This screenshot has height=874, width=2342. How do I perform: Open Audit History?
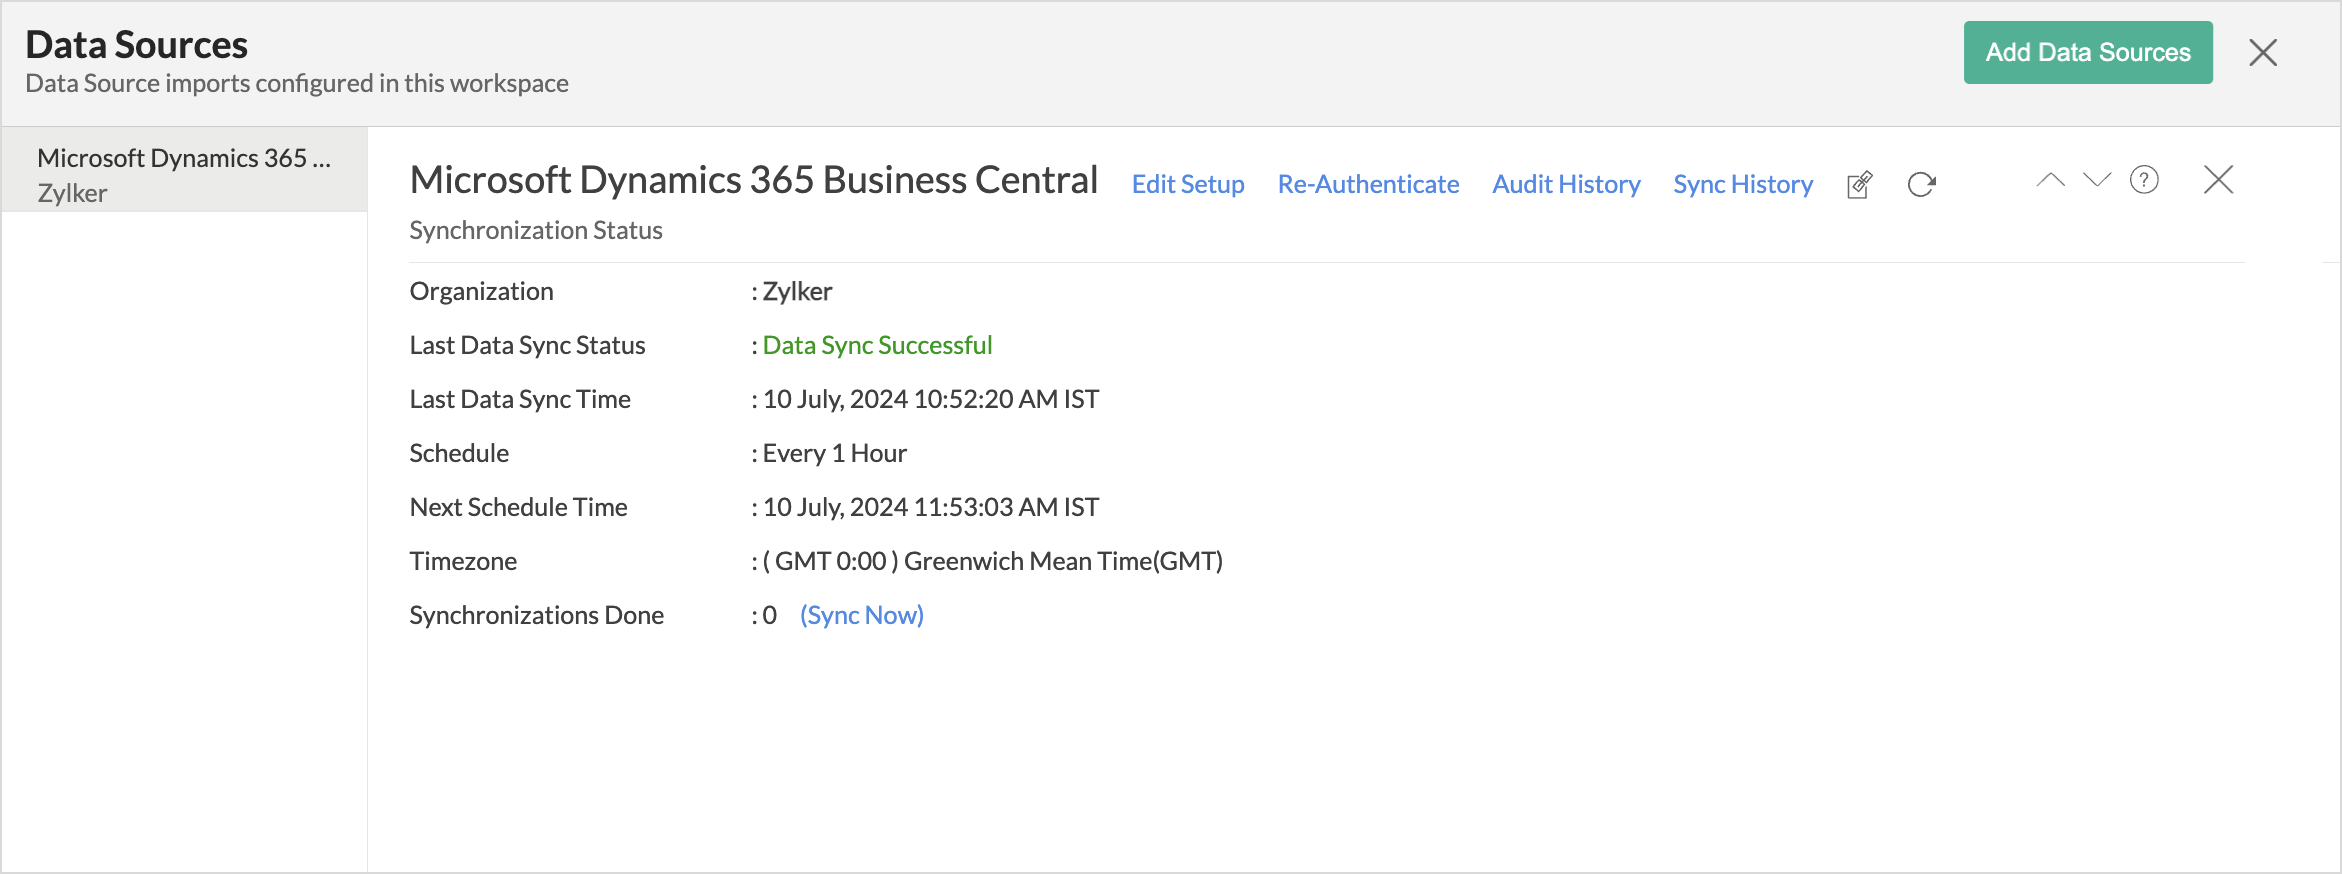[x=1565, y=184]
